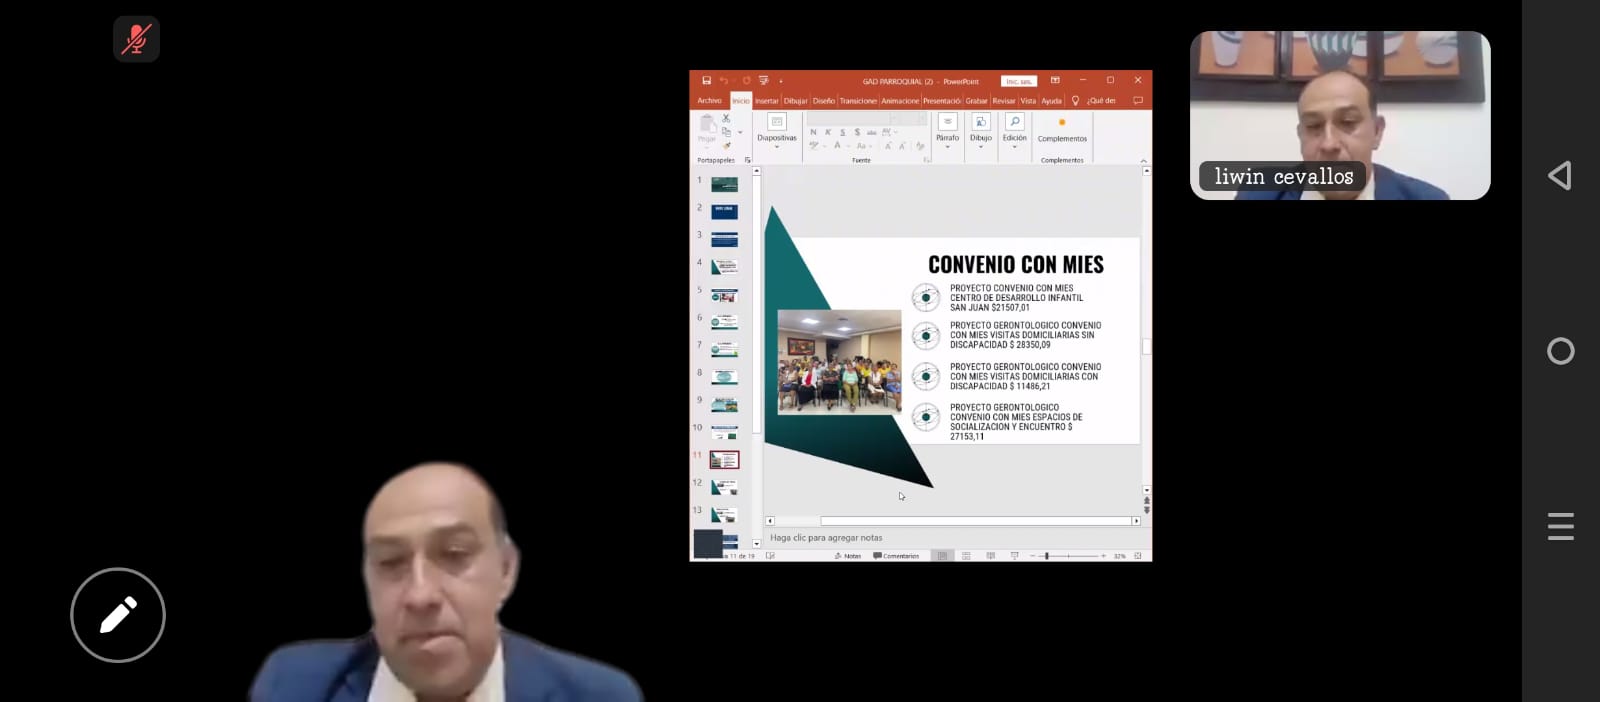Select slide 12 thumbnail
This screenshot has height=702, width=1600.
tap(724, 487)
